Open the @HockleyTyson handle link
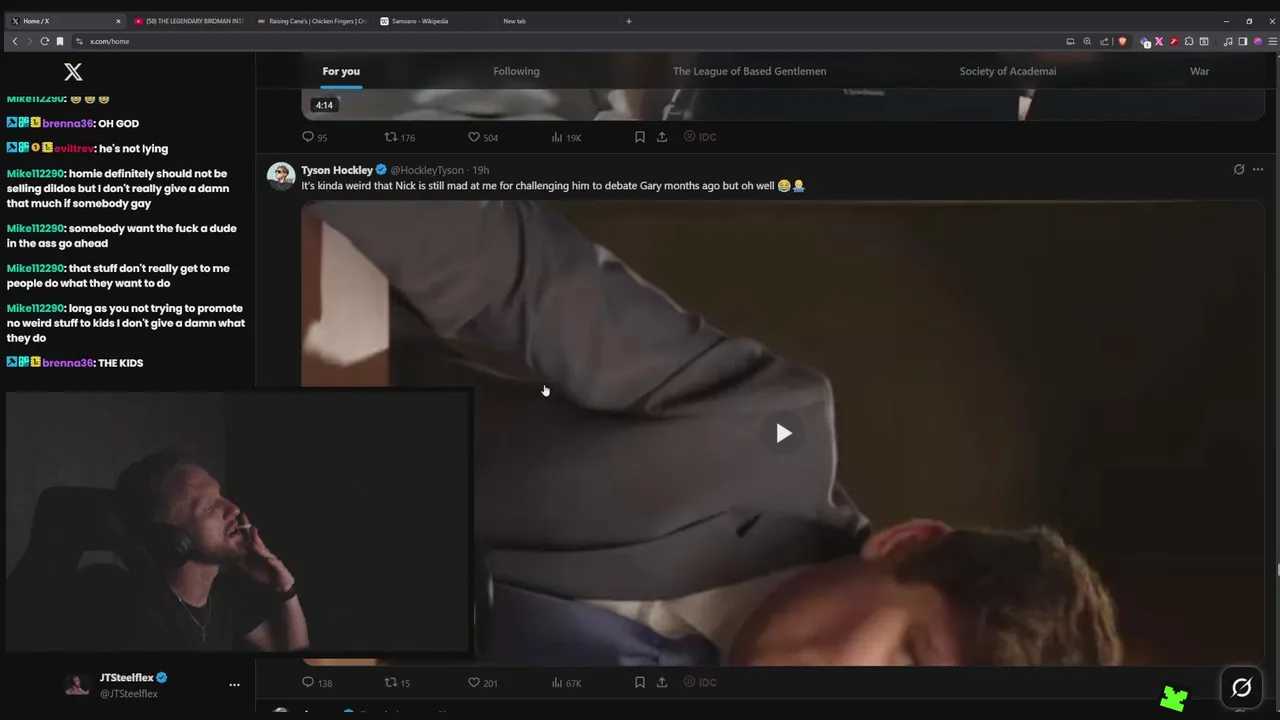The image size is (1280, 720). (x=427, y=170)
